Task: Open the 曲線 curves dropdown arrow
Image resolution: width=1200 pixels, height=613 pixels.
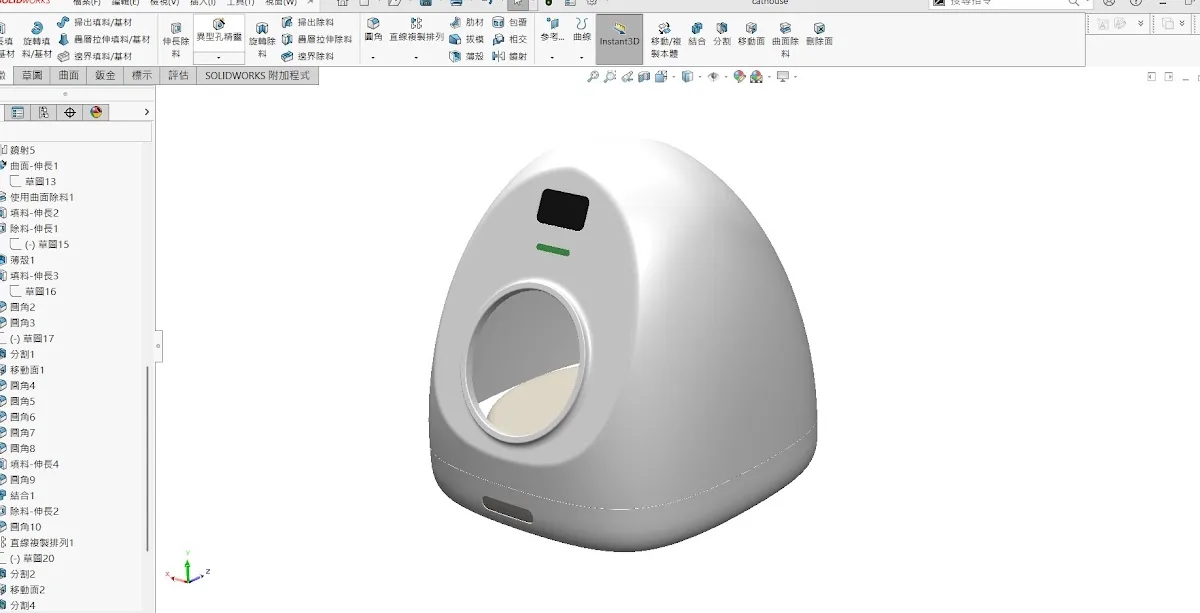Action: 582,58
